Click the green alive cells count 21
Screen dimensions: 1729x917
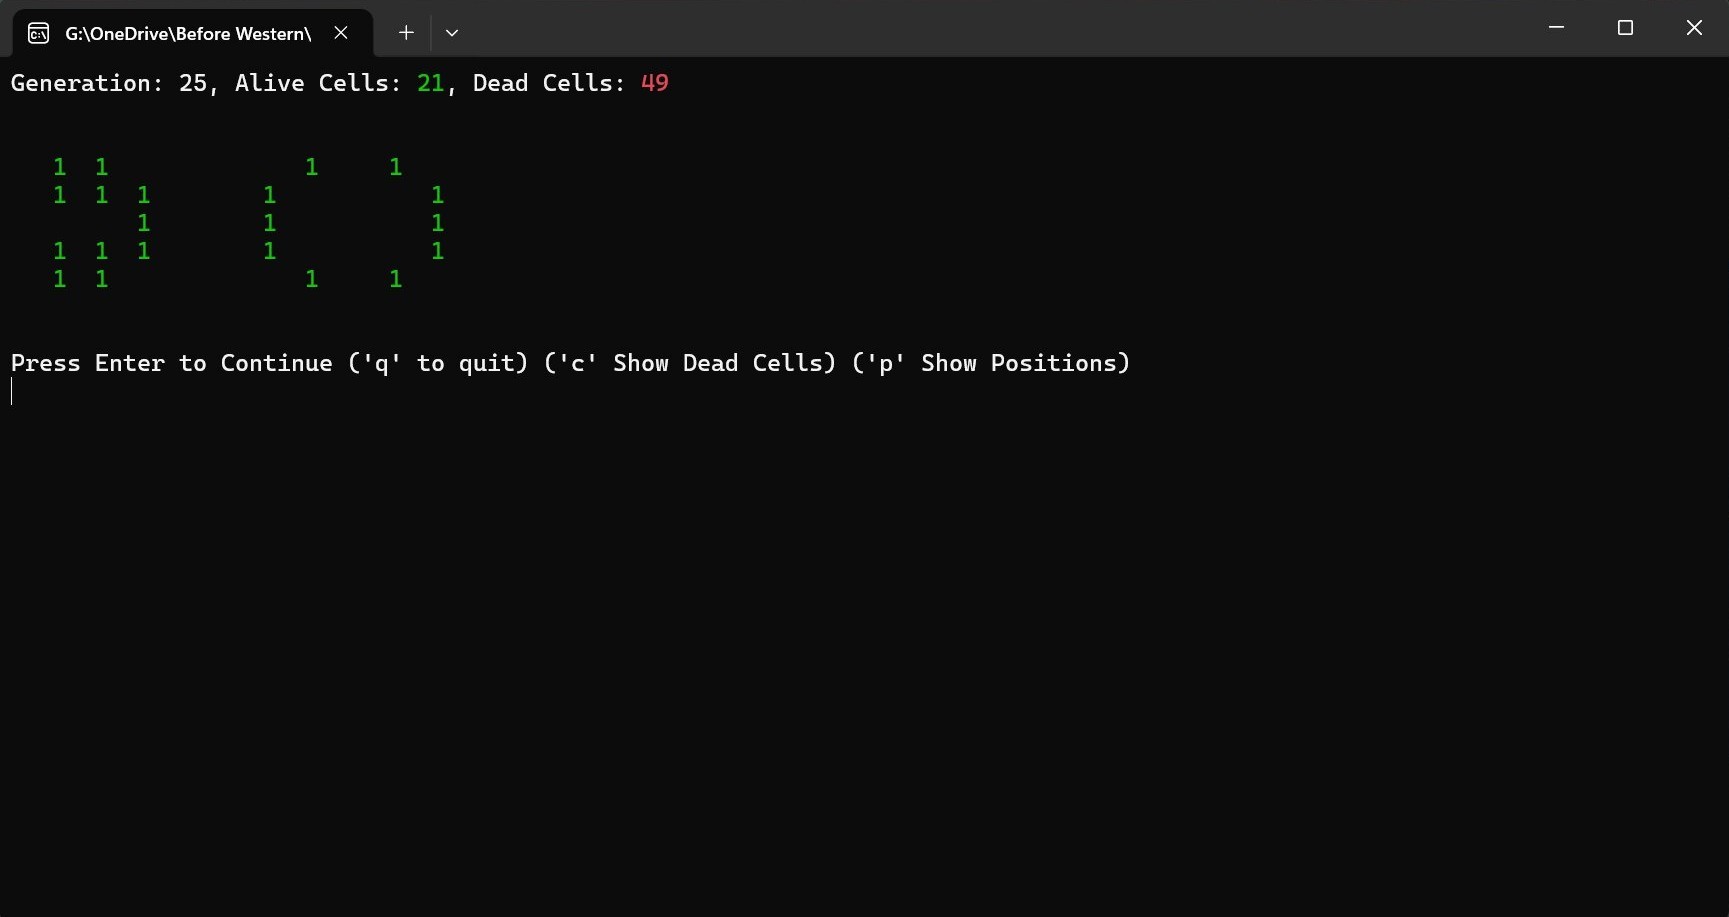[x=431, y=83]
